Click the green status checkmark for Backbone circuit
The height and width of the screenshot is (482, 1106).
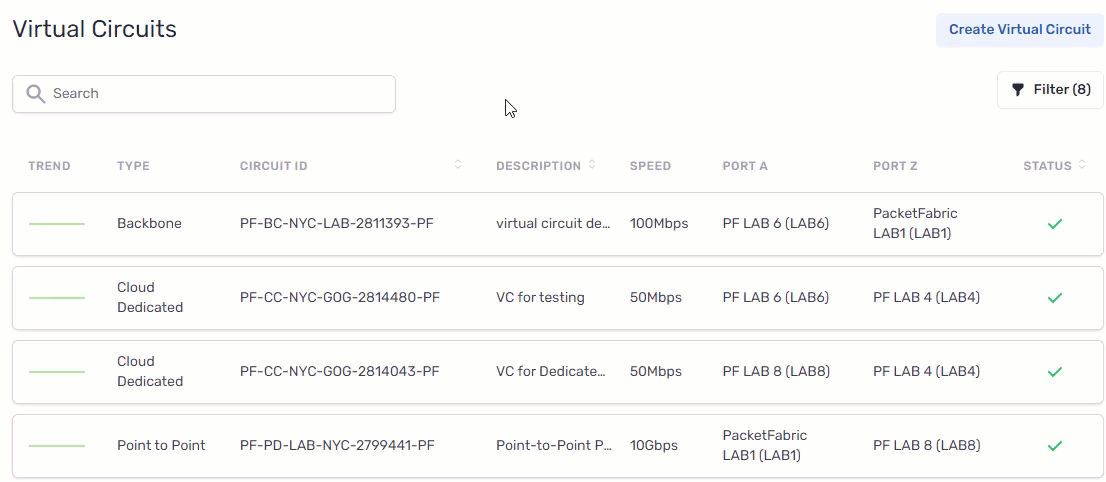[1054, 224]
